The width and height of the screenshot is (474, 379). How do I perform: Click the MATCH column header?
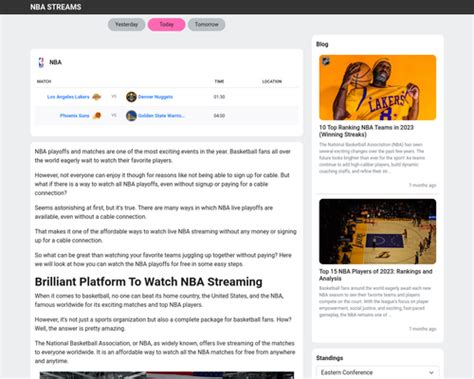point(44,81)
